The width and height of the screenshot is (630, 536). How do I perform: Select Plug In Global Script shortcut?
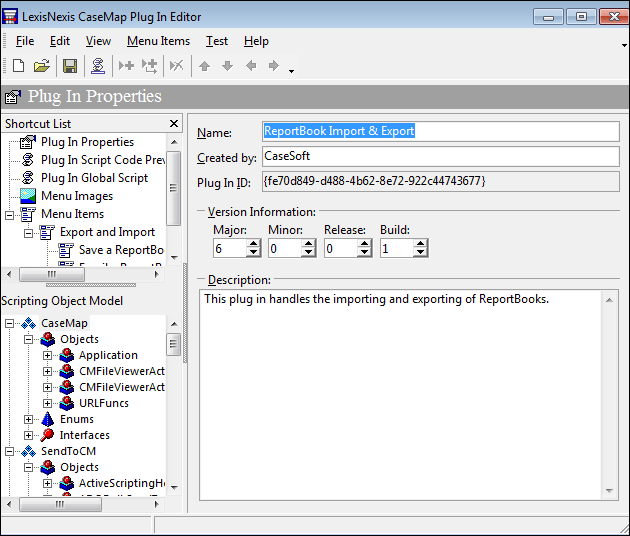point(94,178)
